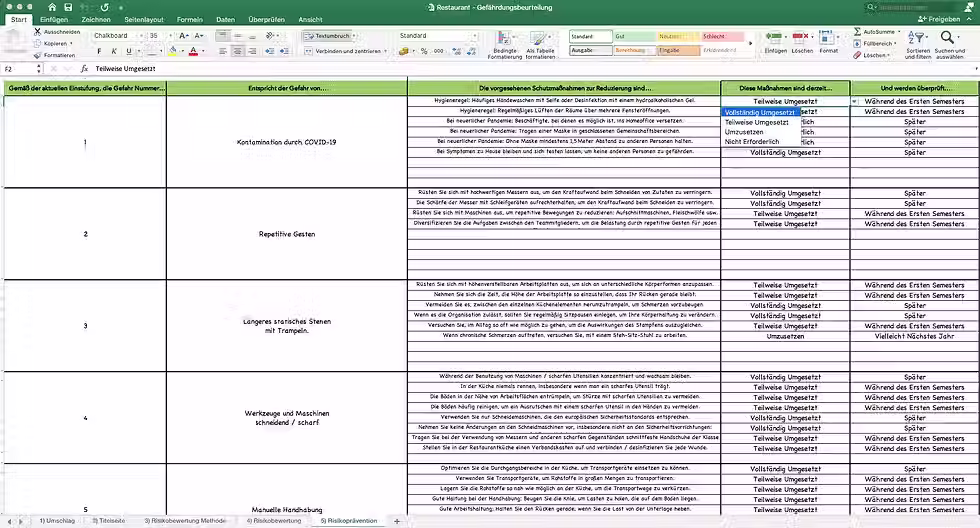Switch to the Formeln ribbon tab

click(x=189, y=19)
